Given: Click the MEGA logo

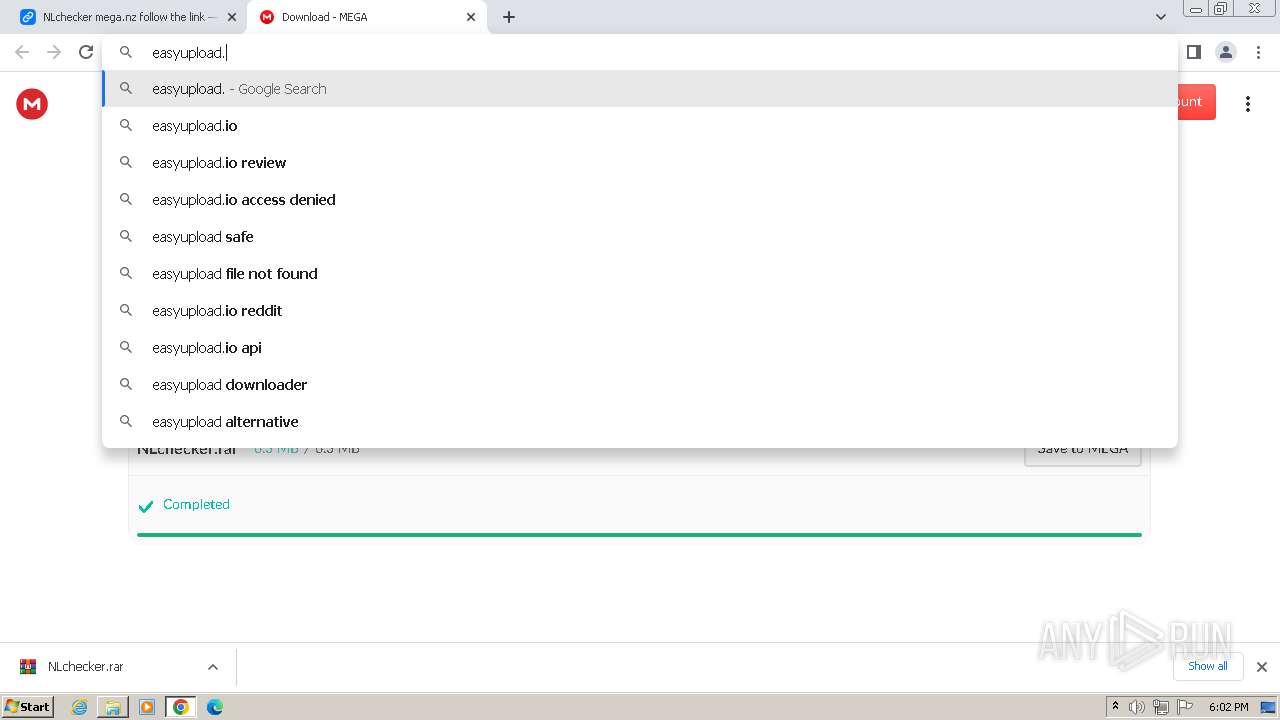Looking at the screenshot, I should coord(32,103).
